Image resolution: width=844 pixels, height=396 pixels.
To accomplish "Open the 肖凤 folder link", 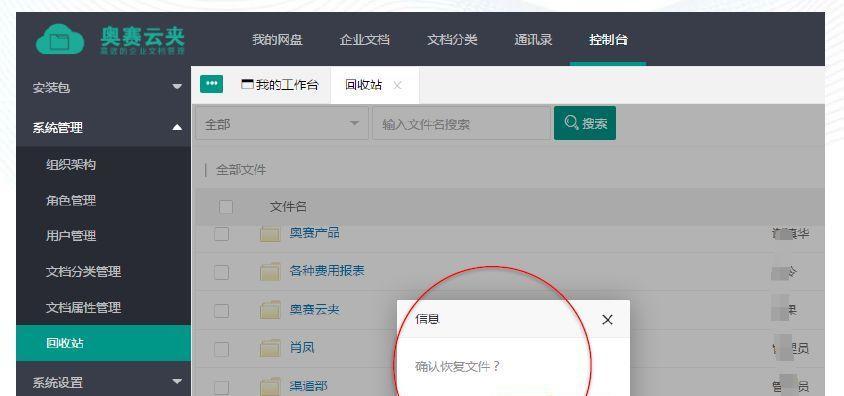I will pos(302,348).
